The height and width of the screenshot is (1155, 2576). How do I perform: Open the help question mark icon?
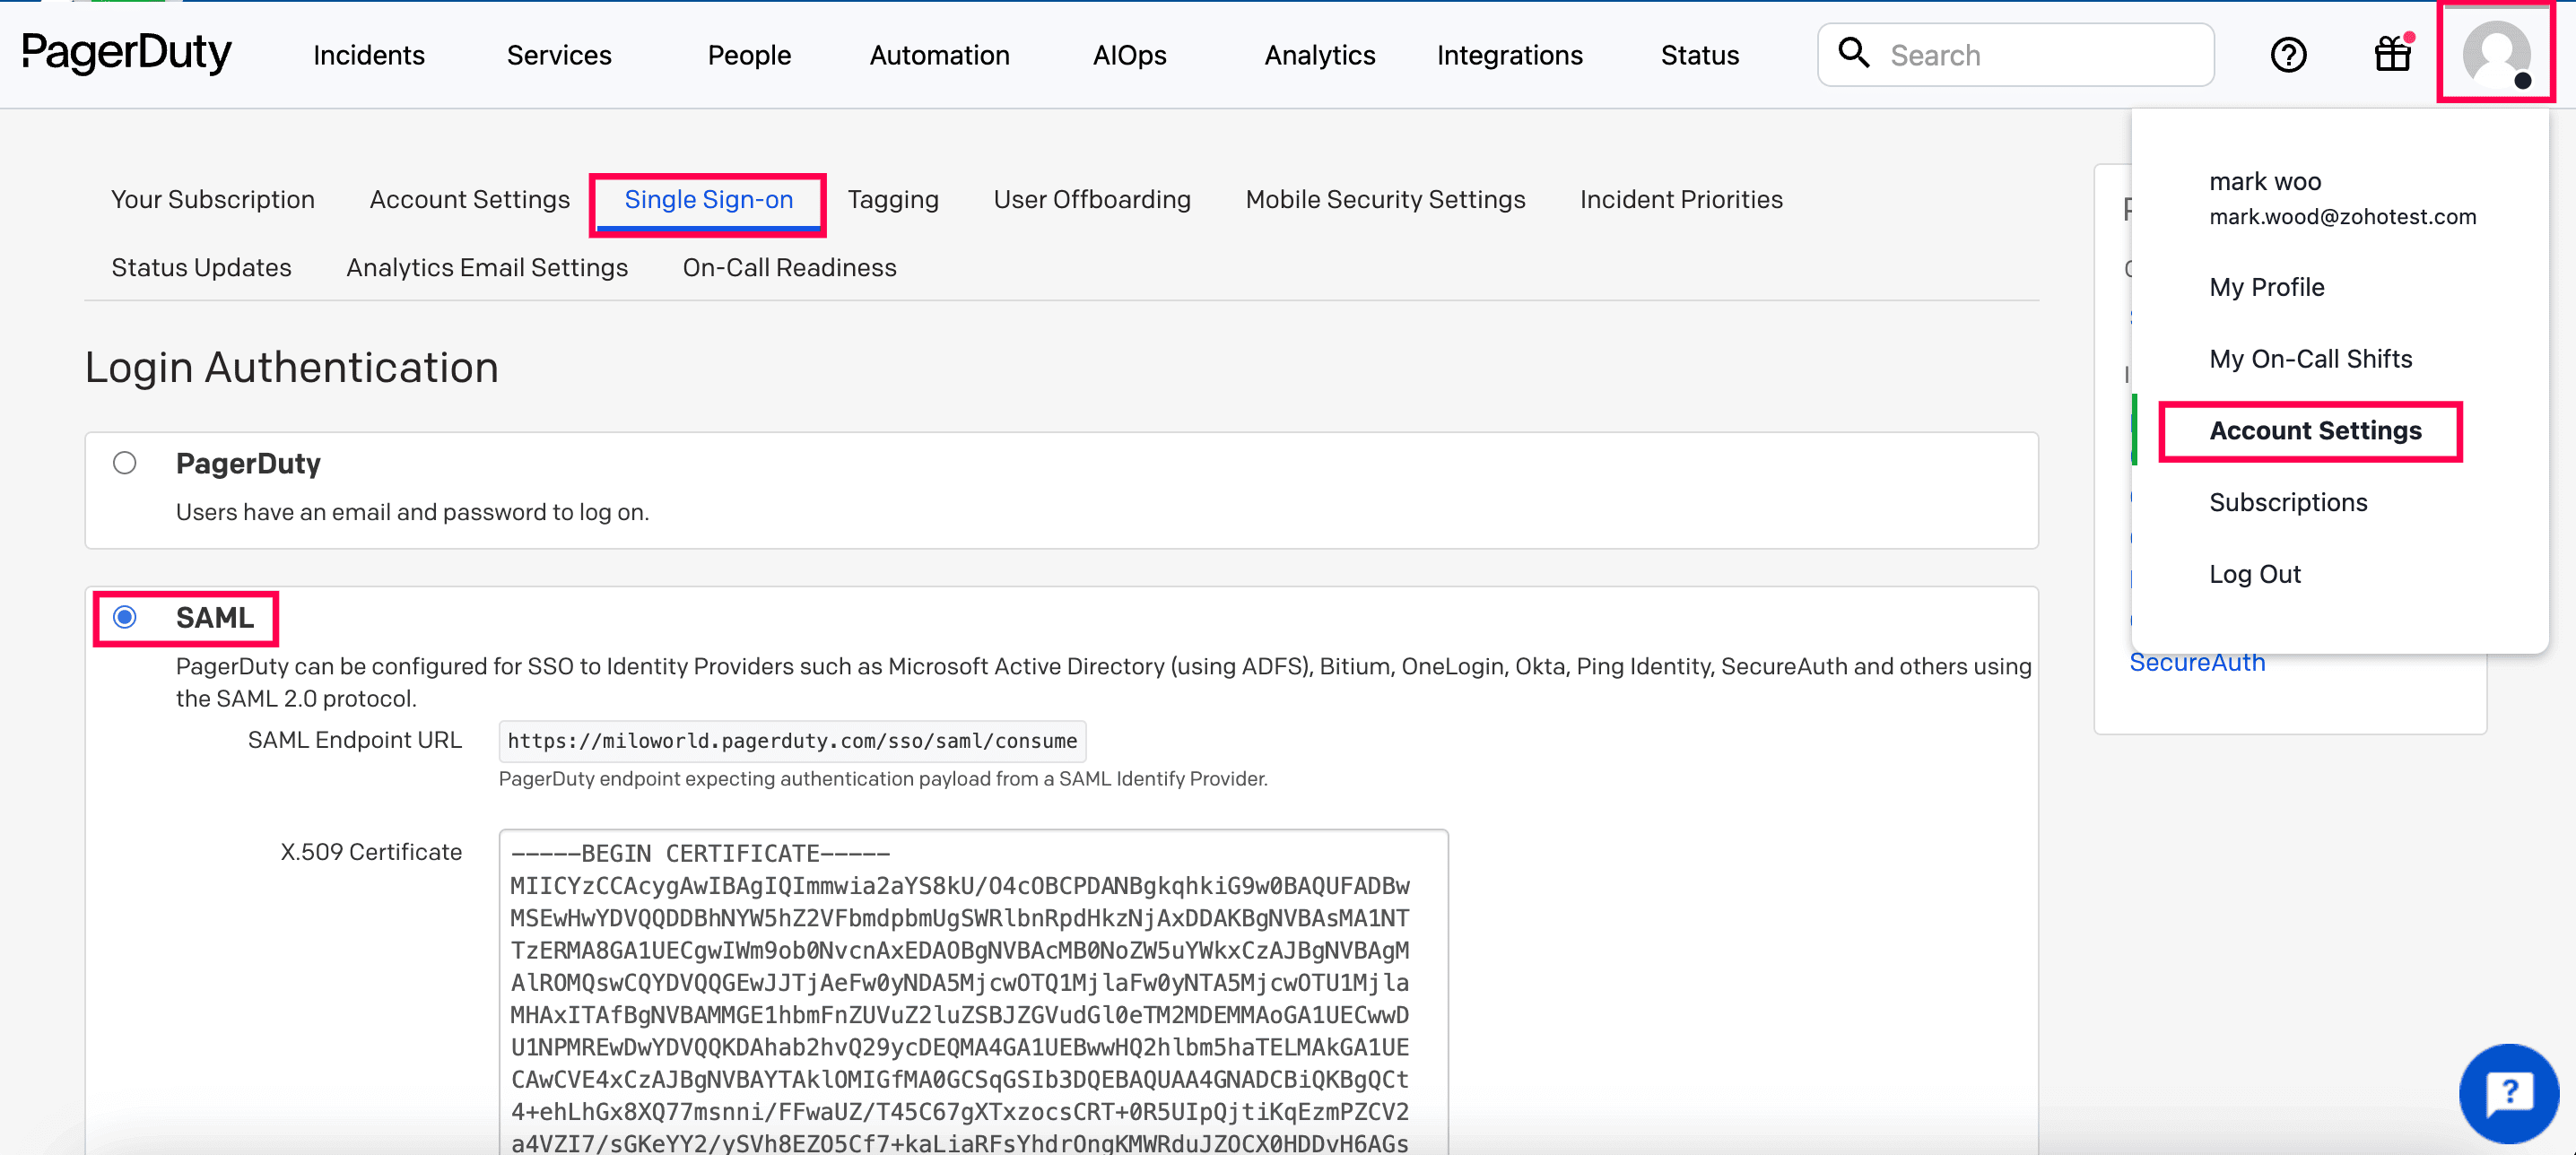pos(2288,55)
